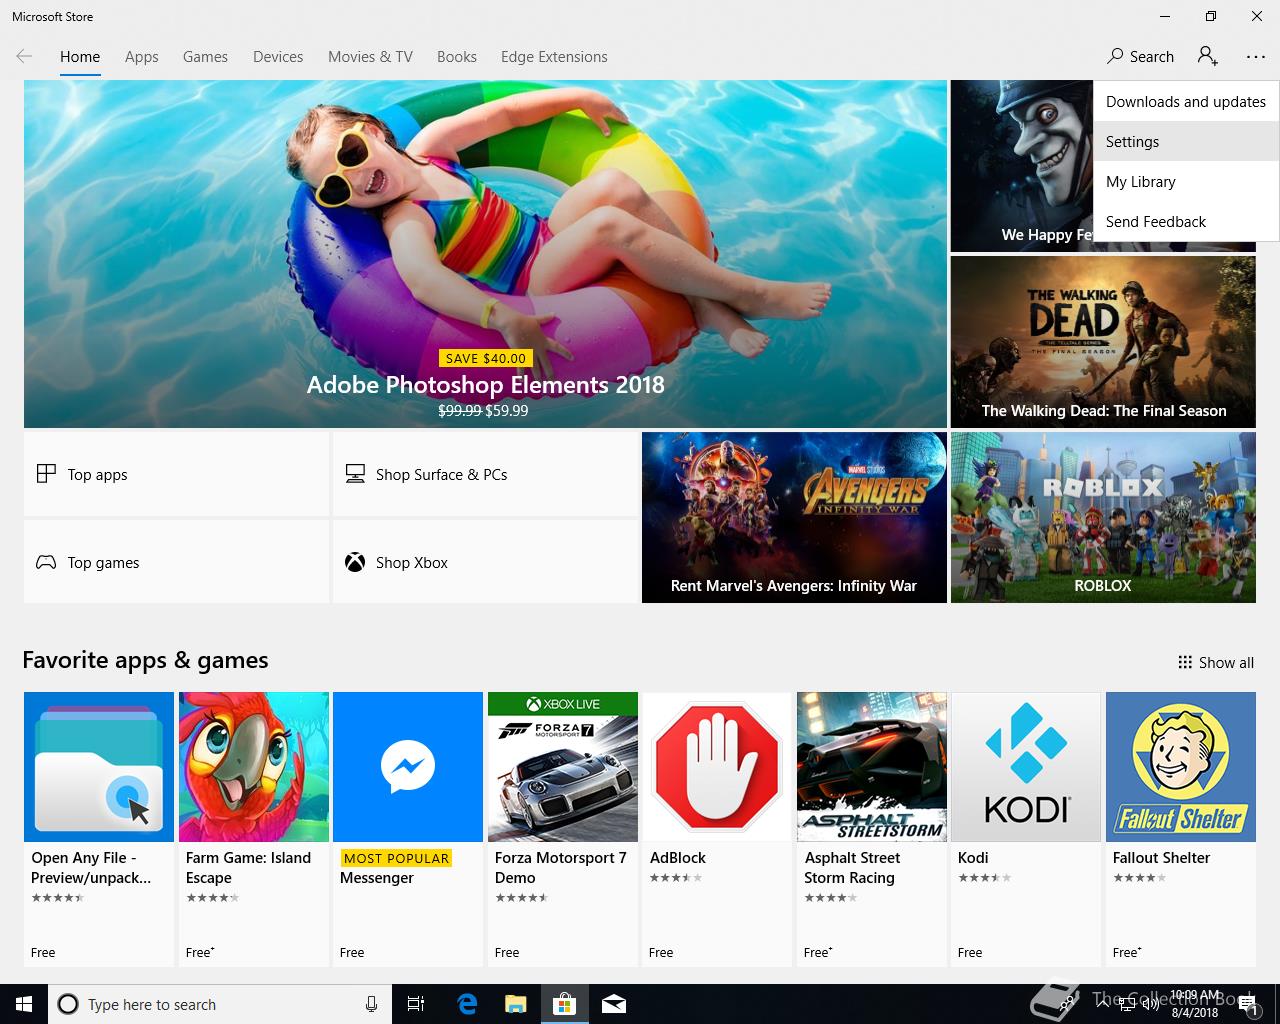Open the Books tab
Image resolution: width=1280 pixels, height=1024 pixels.
pos(457,57)
